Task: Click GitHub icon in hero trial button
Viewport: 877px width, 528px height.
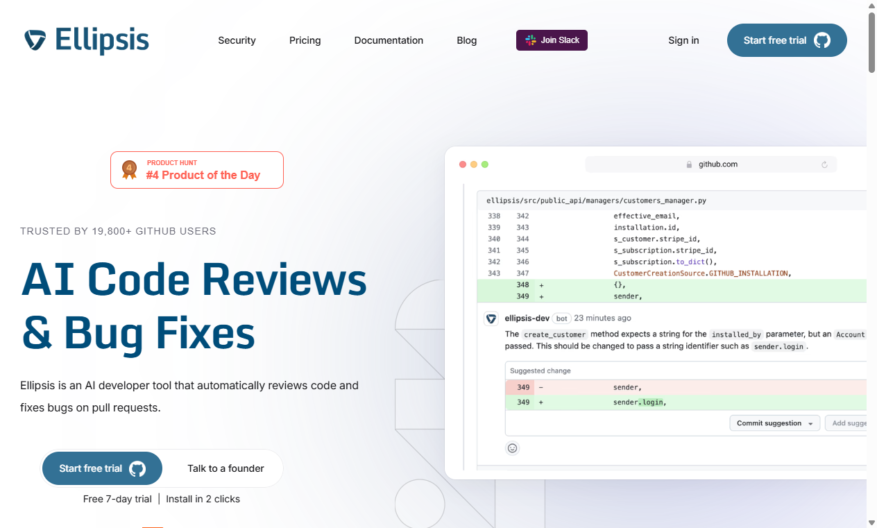Action: pyautogui.click(x=138, y=469)
